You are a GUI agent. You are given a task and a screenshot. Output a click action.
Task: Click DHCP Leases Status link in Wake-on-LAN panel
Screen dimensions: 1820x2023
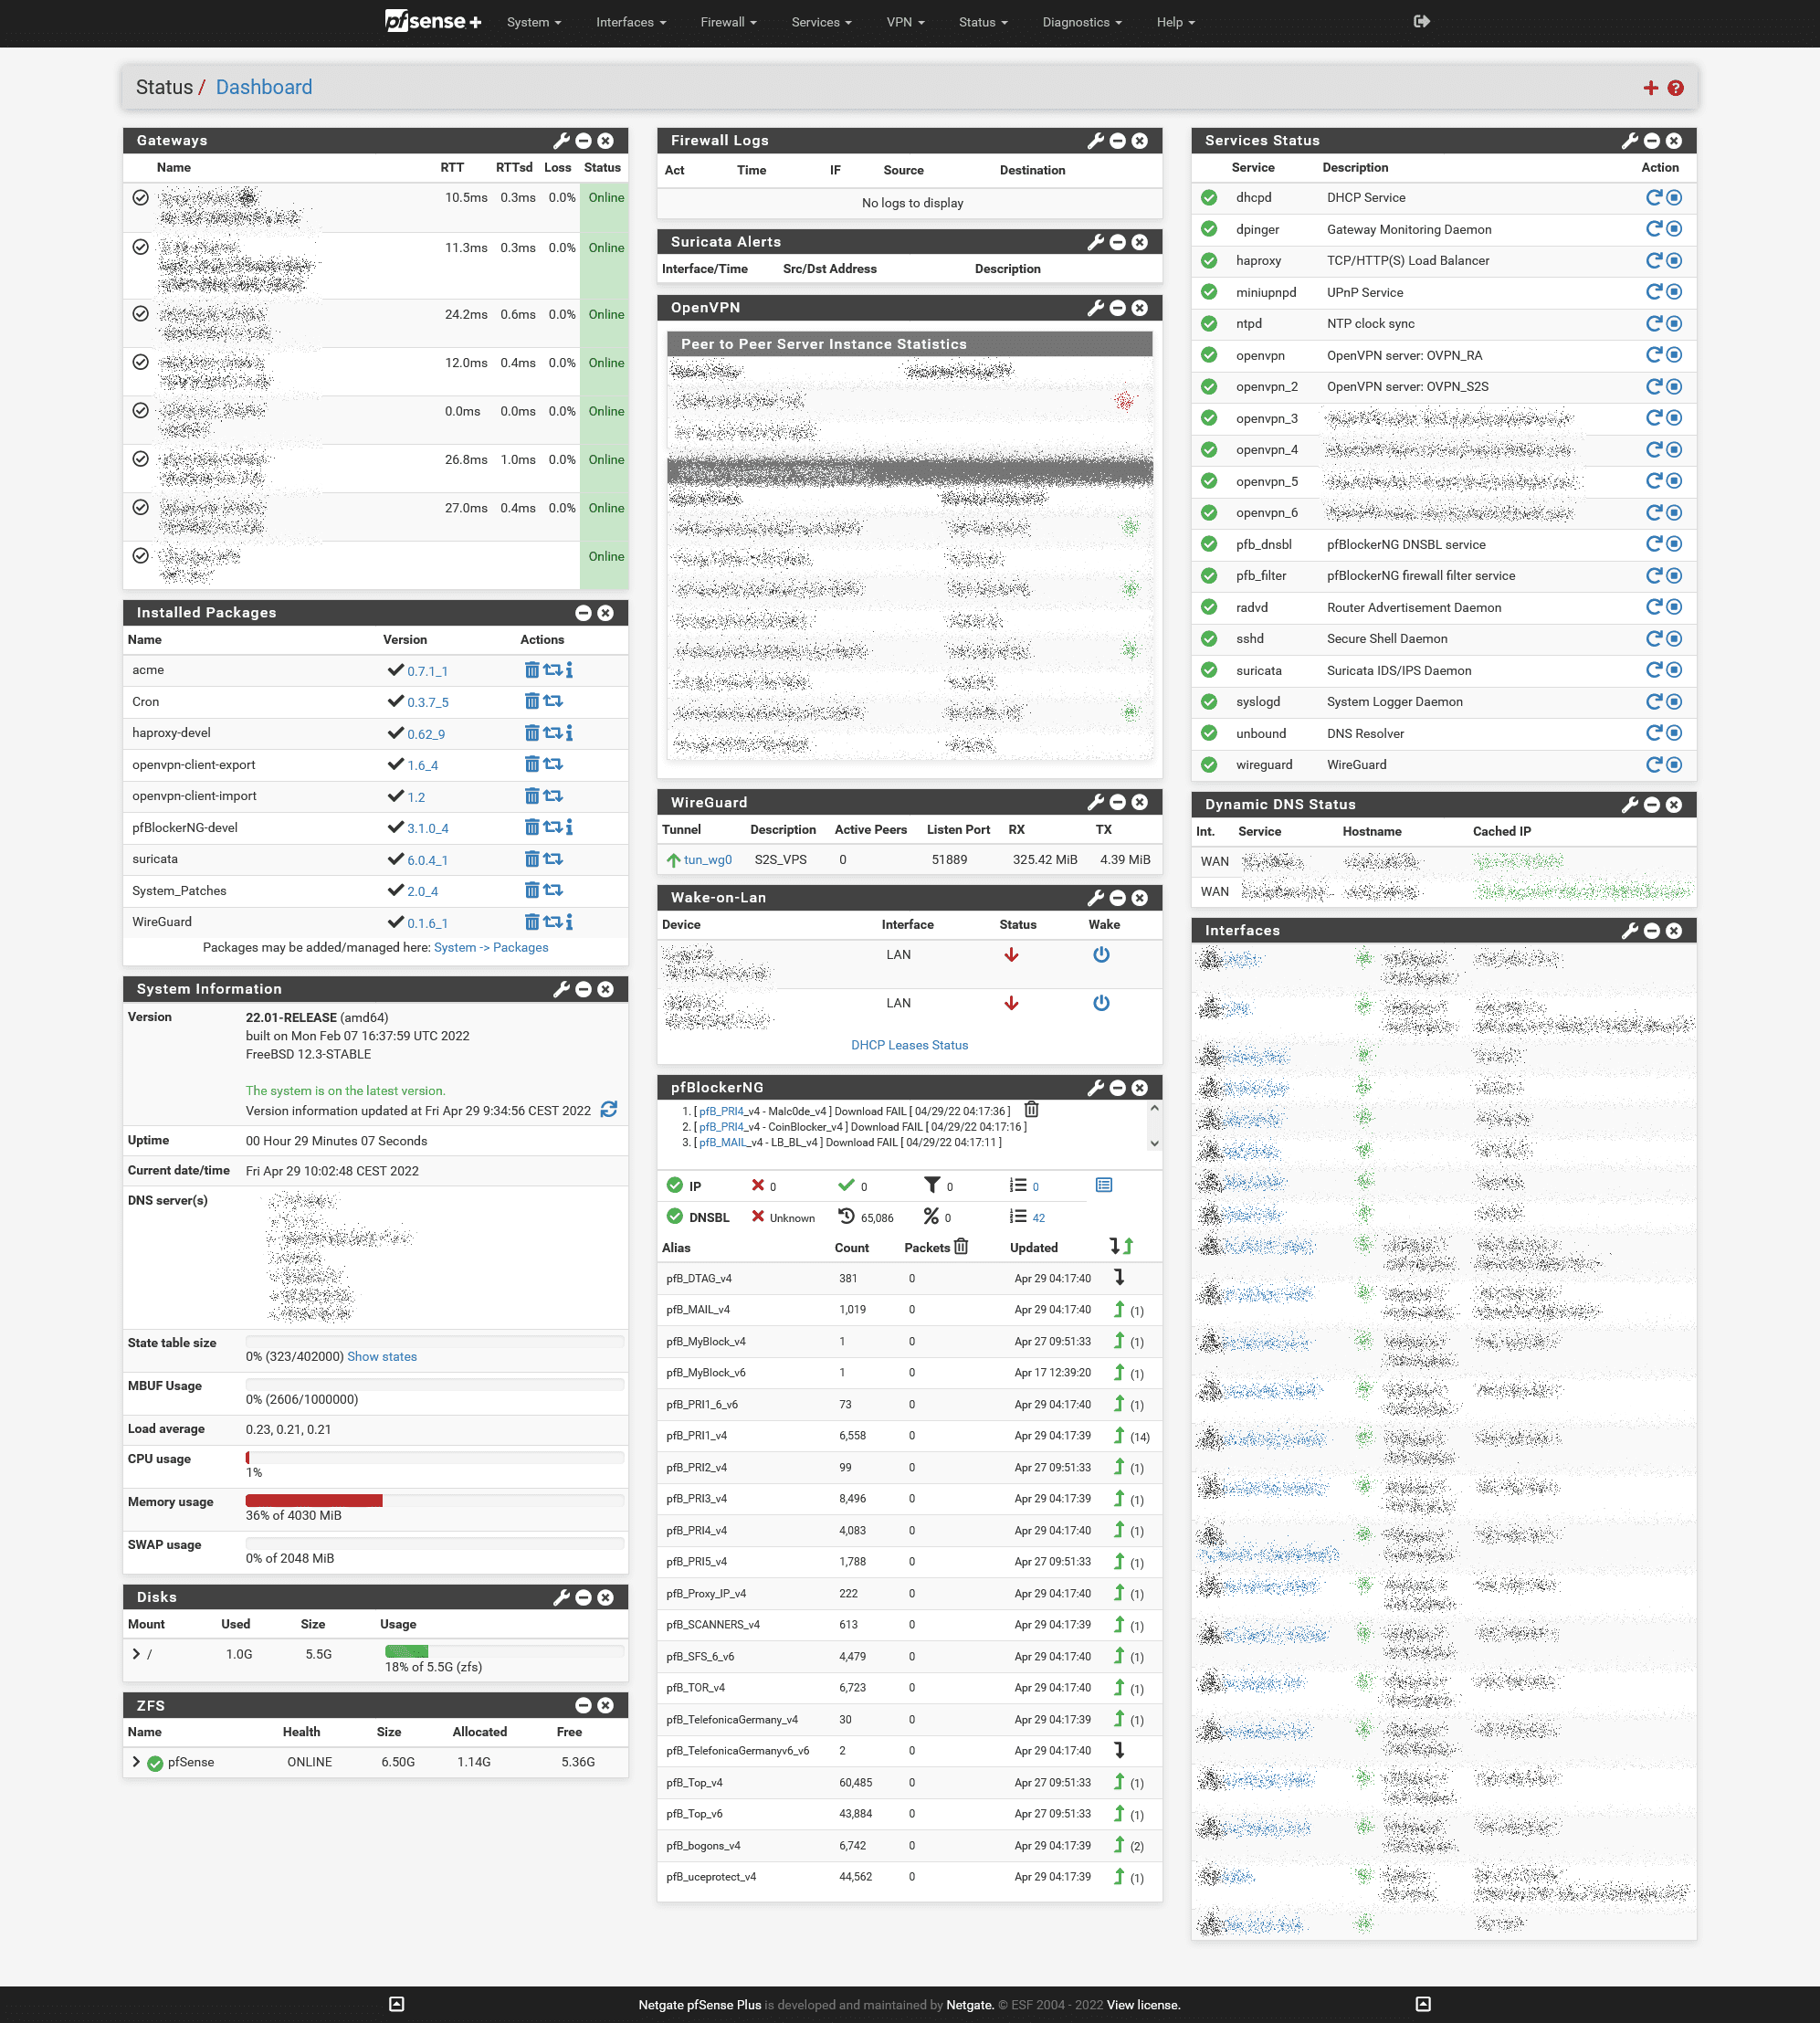pyautogui.click(x=907, y=1048)
